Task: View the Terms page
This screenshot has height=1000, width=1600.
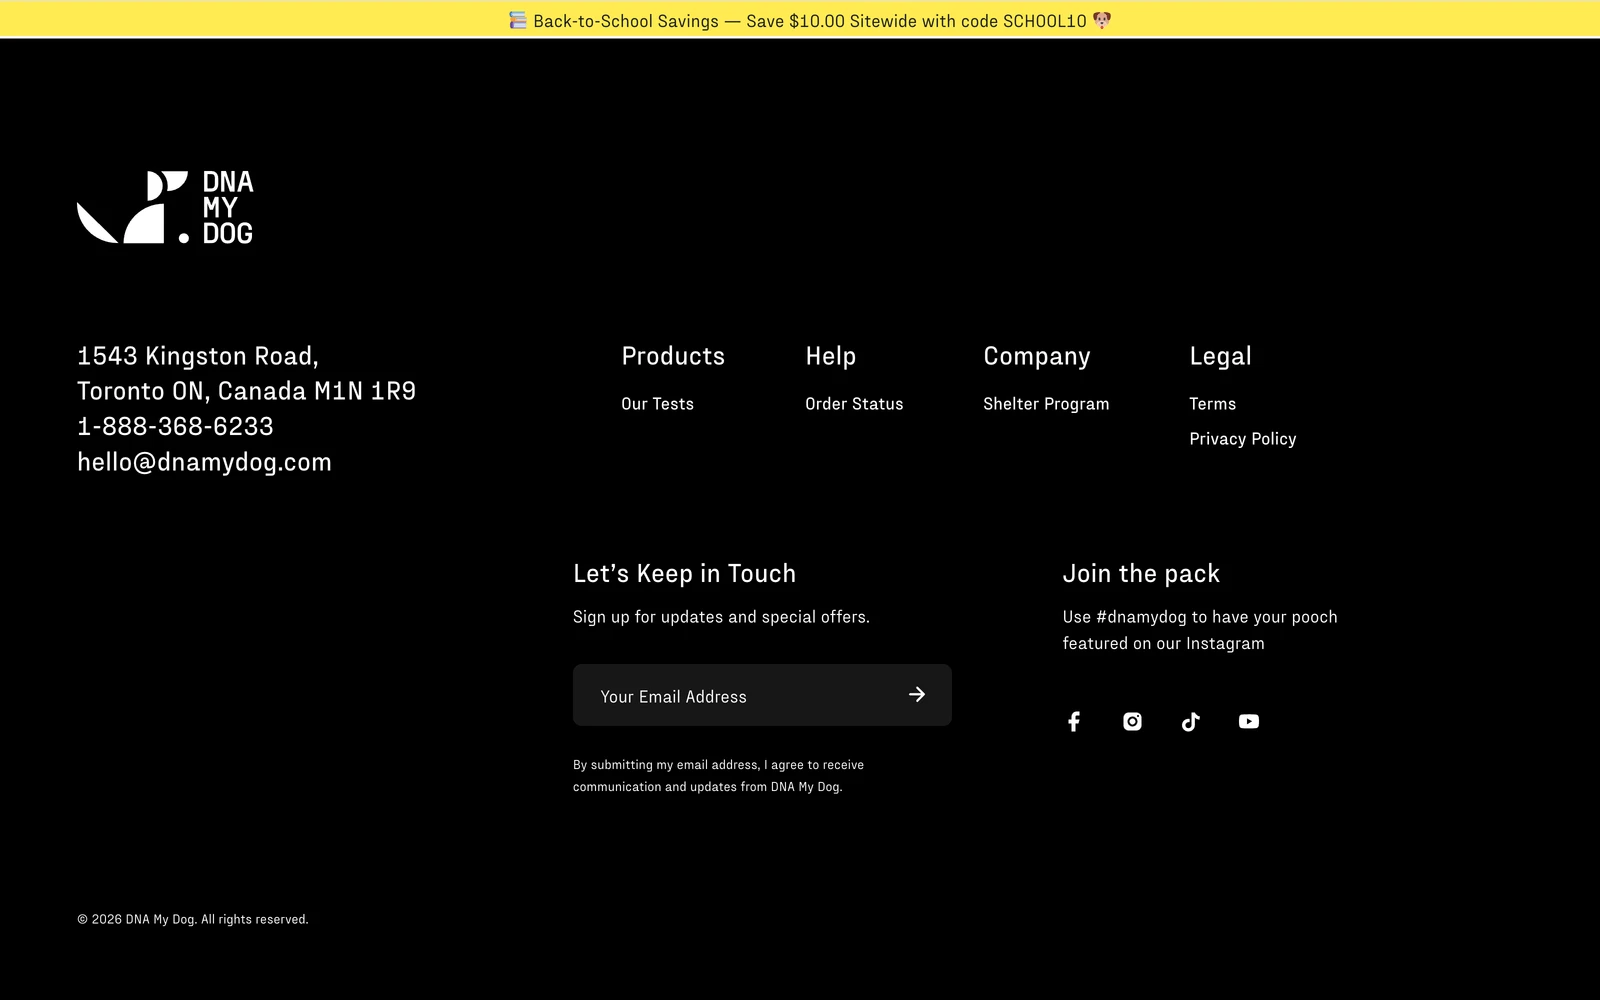Action: 1212,404
